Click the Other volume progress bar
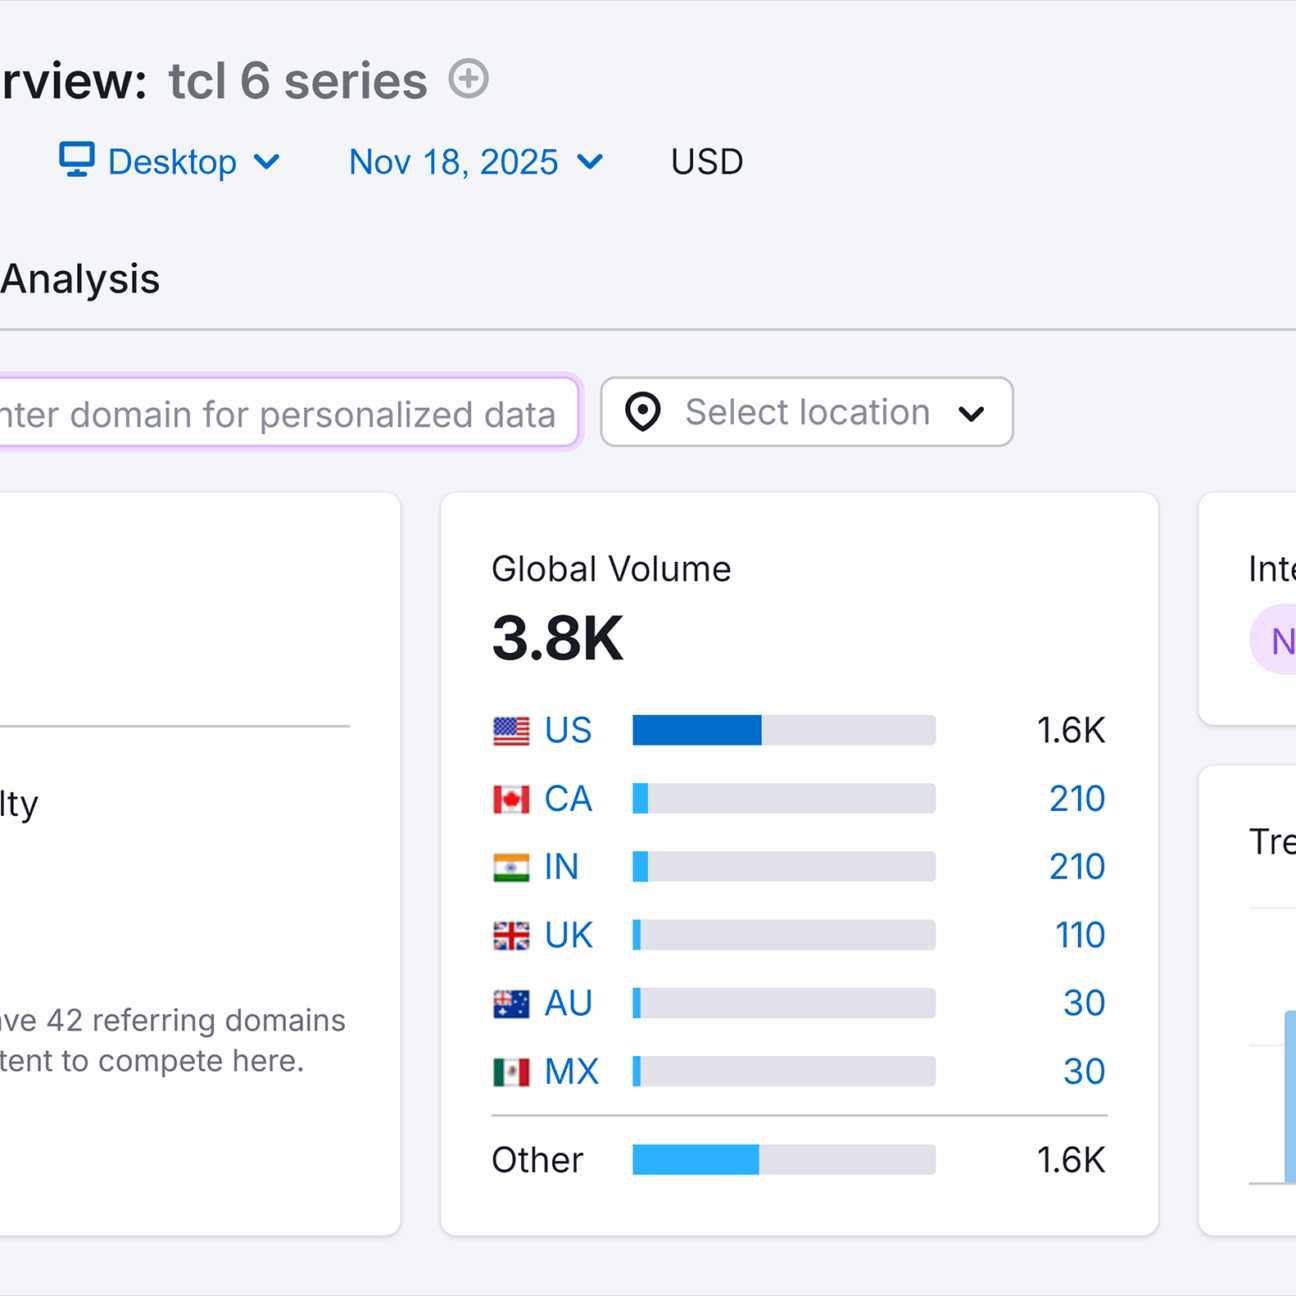The image size is (1296, 1296). pos(784,1160)
